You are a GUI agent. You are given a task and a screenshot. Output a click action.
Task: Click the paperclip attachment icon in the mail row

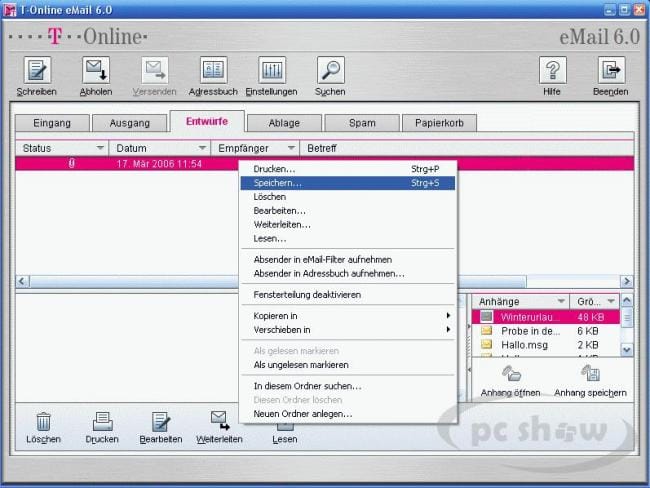tap(71, 163)
